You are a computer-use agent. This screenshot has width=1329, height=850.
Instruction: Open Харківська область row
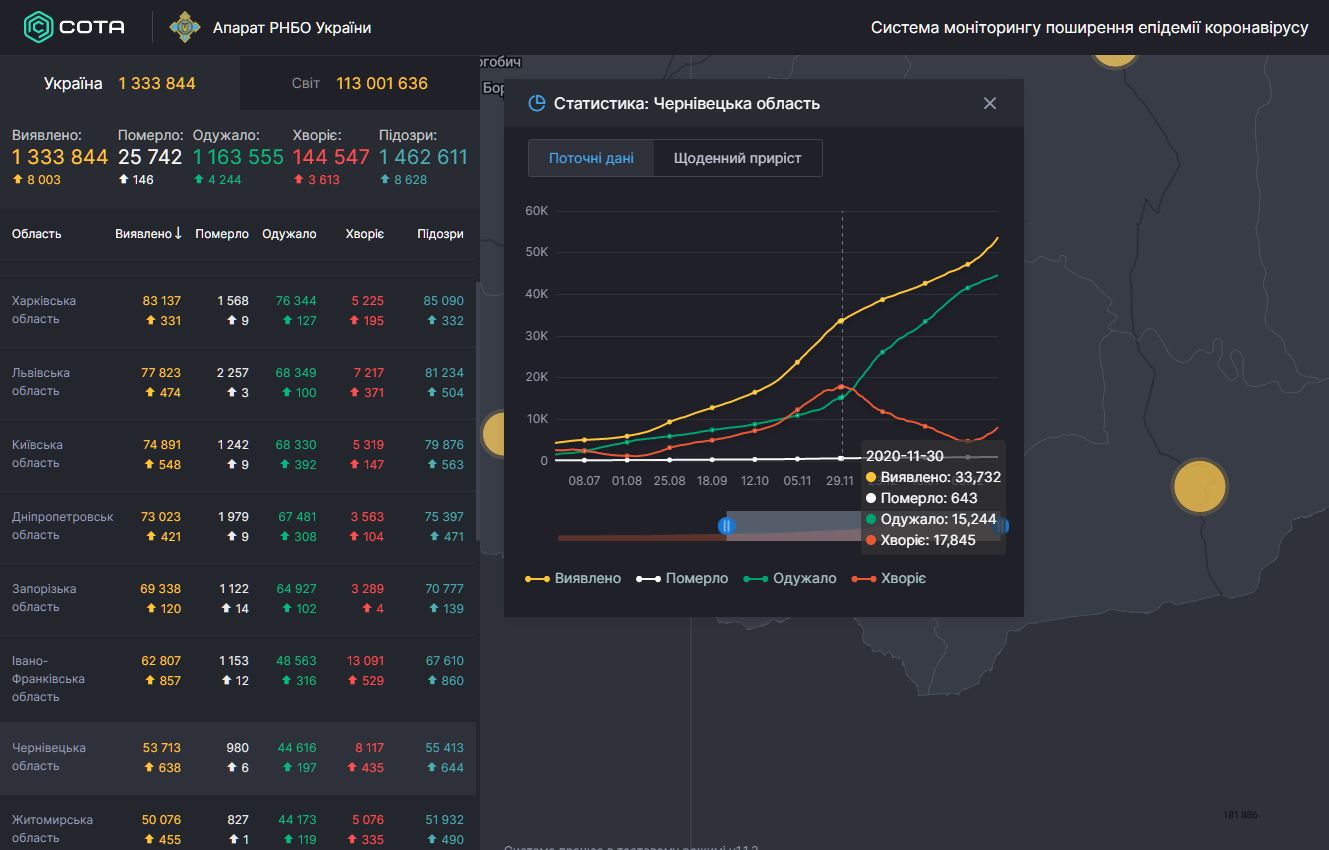click(x=44, y=310)
